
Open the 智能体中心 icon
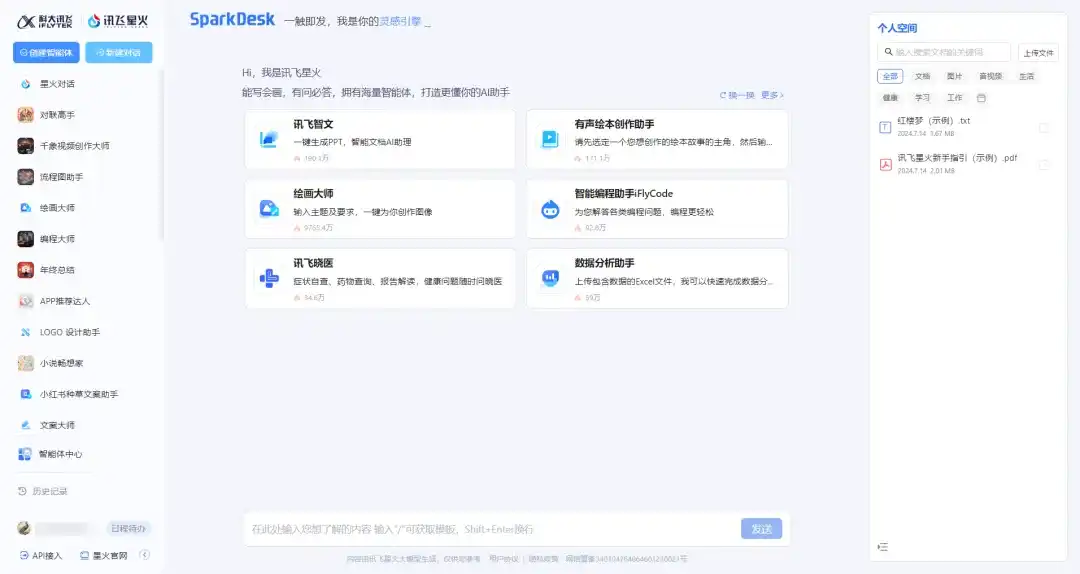click(25, 454)
